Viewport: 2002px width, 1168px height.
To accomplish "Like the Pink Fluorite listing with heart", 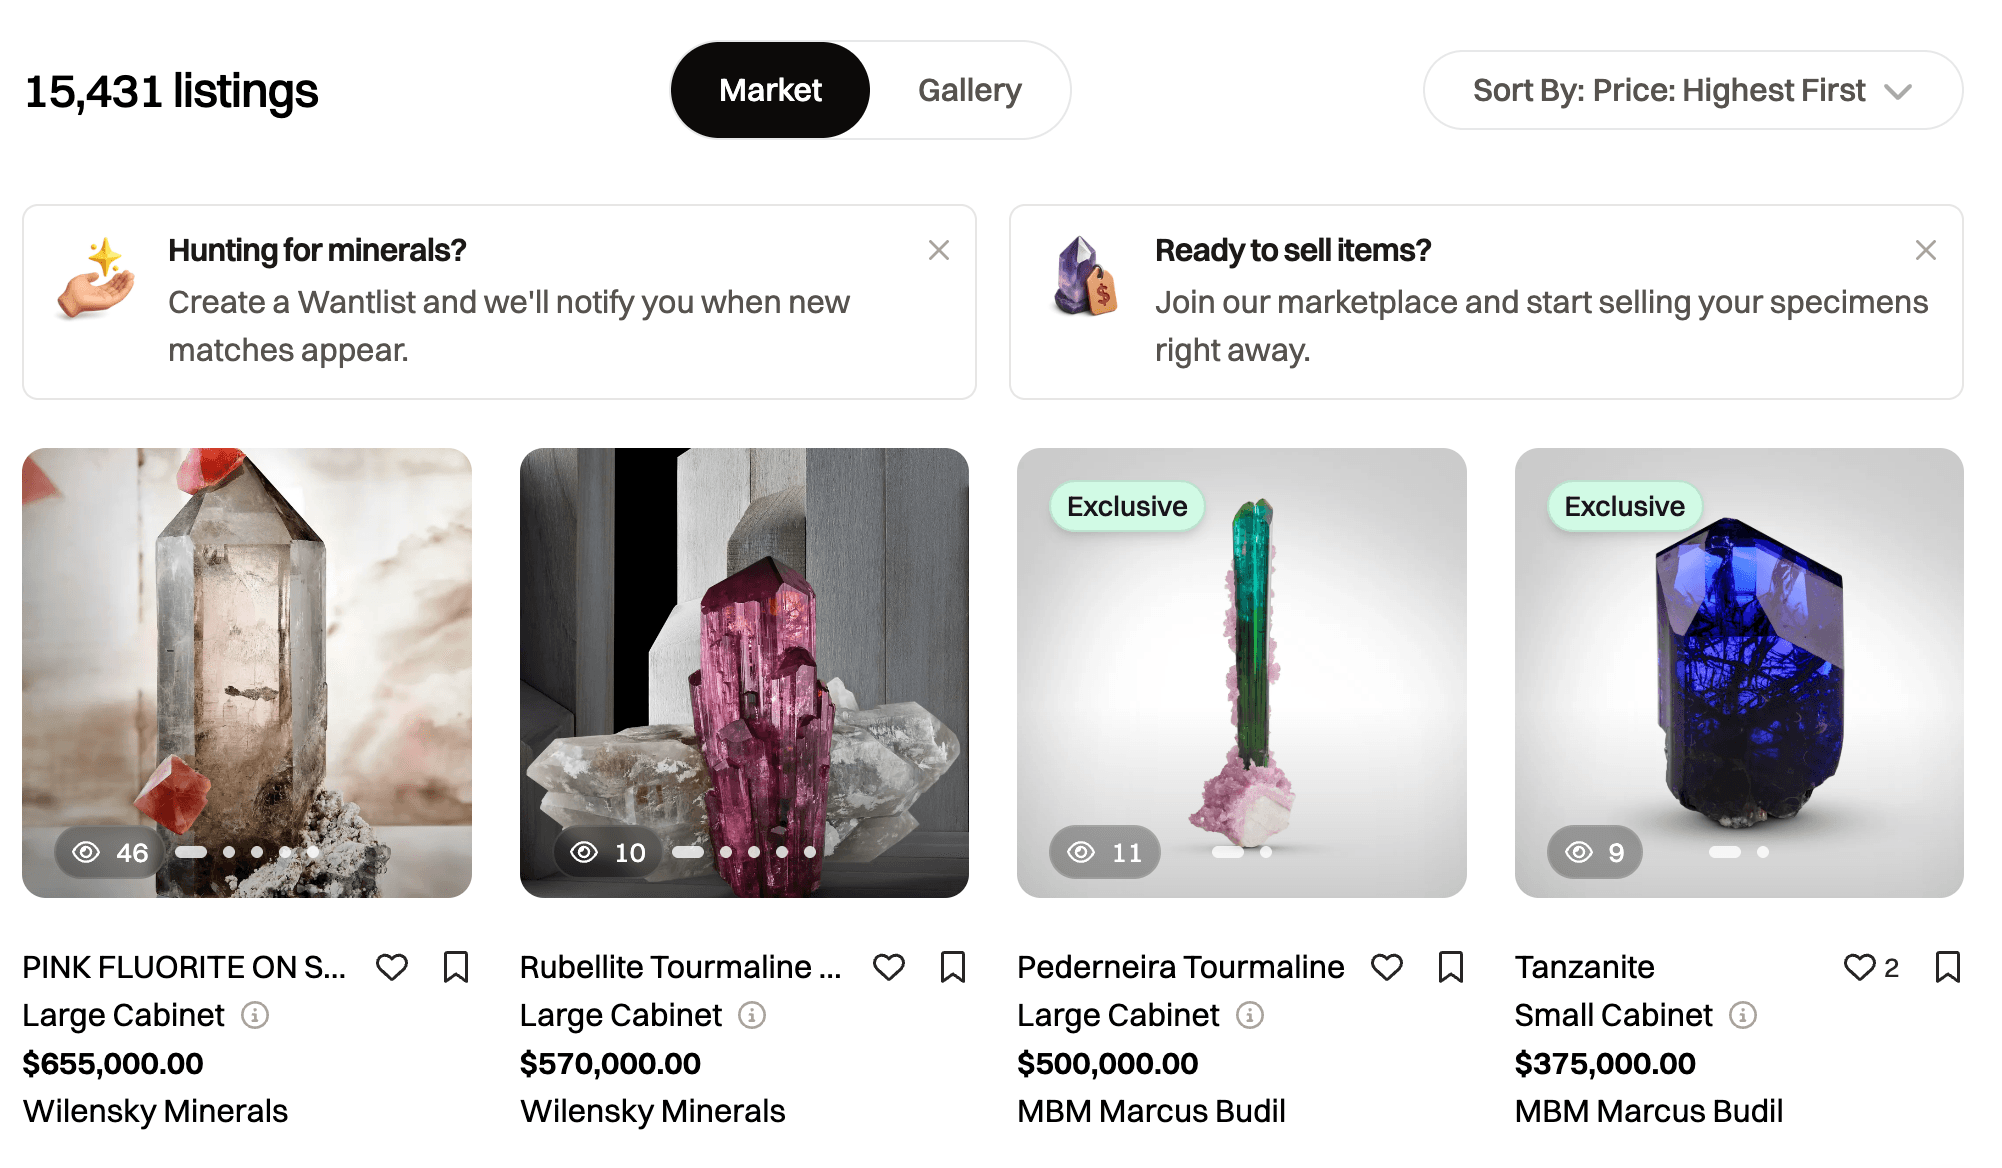I will pyautogui.click(x=392, y=967).
